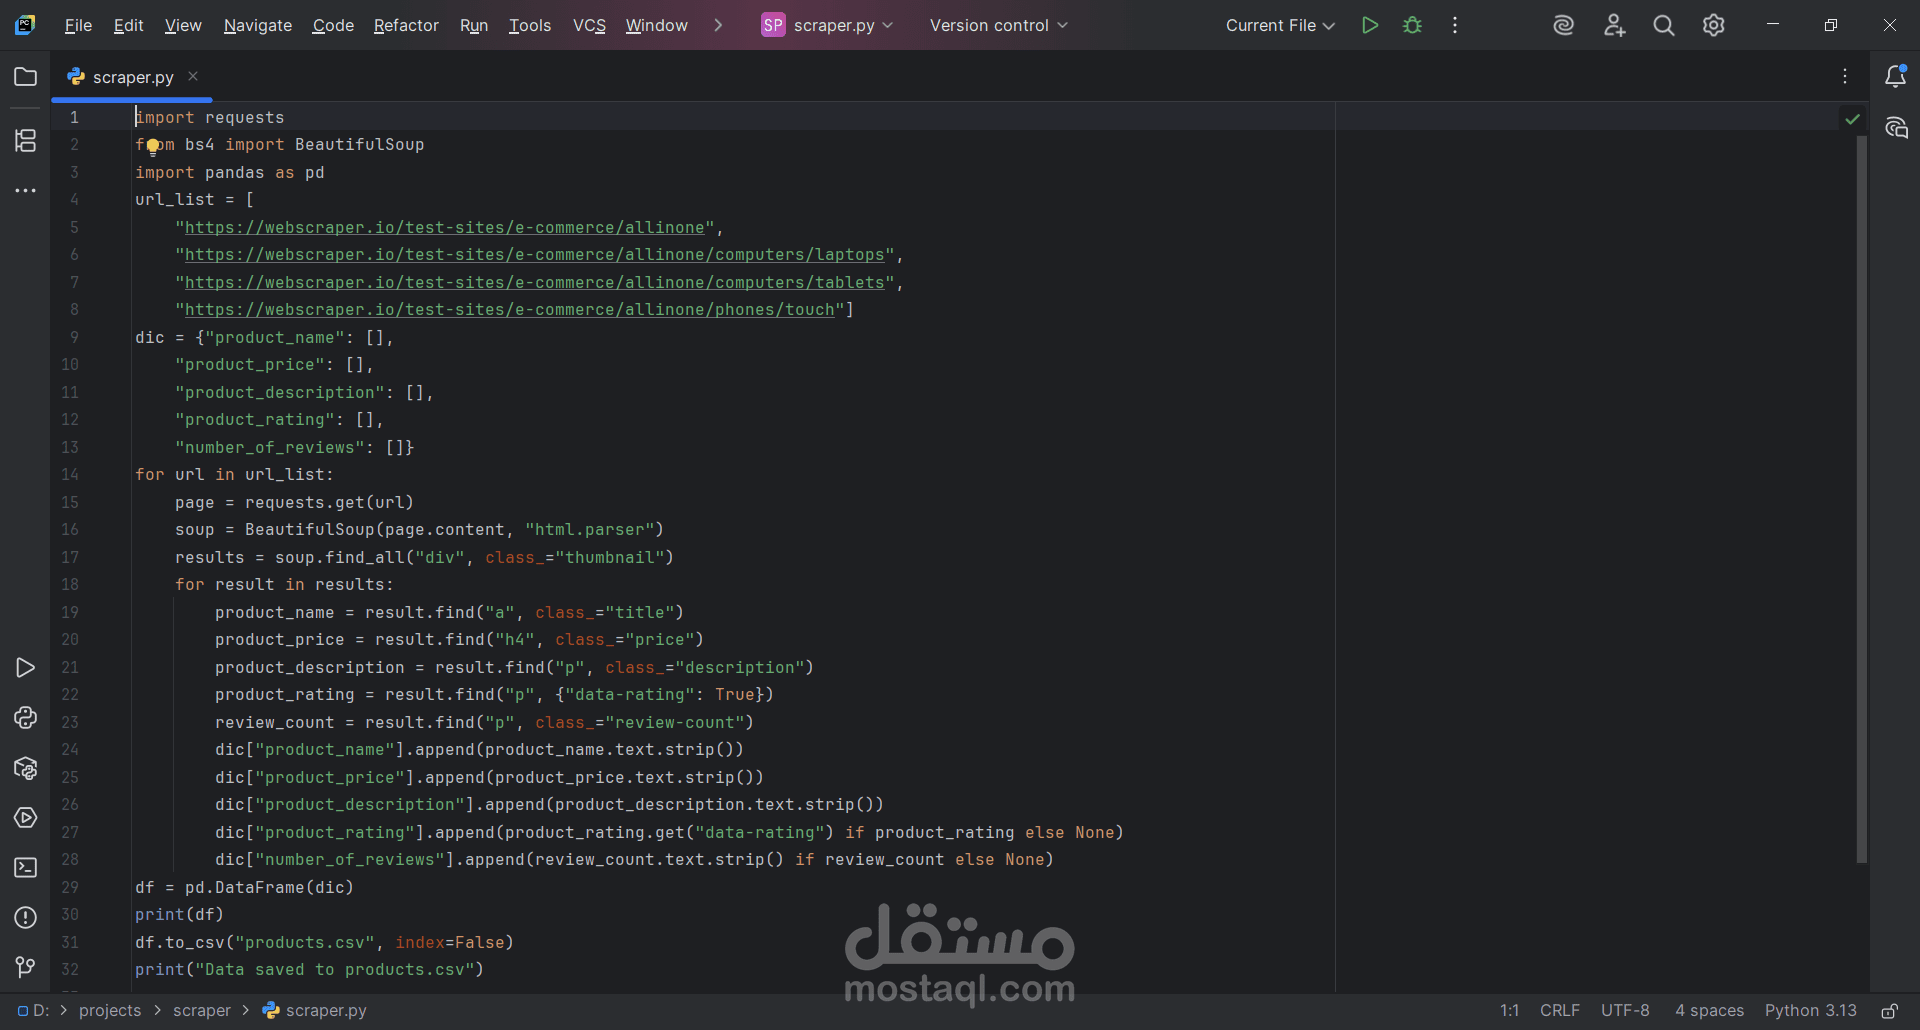
Task: Open the Notifications bell
Action: 1895,77
